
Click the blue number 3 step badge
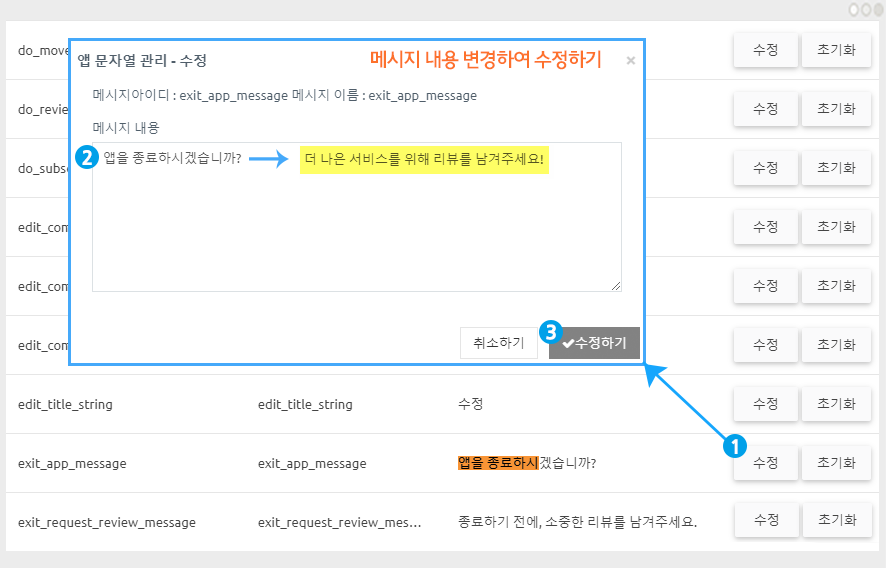pyautogui.click(x=550, y=331)
